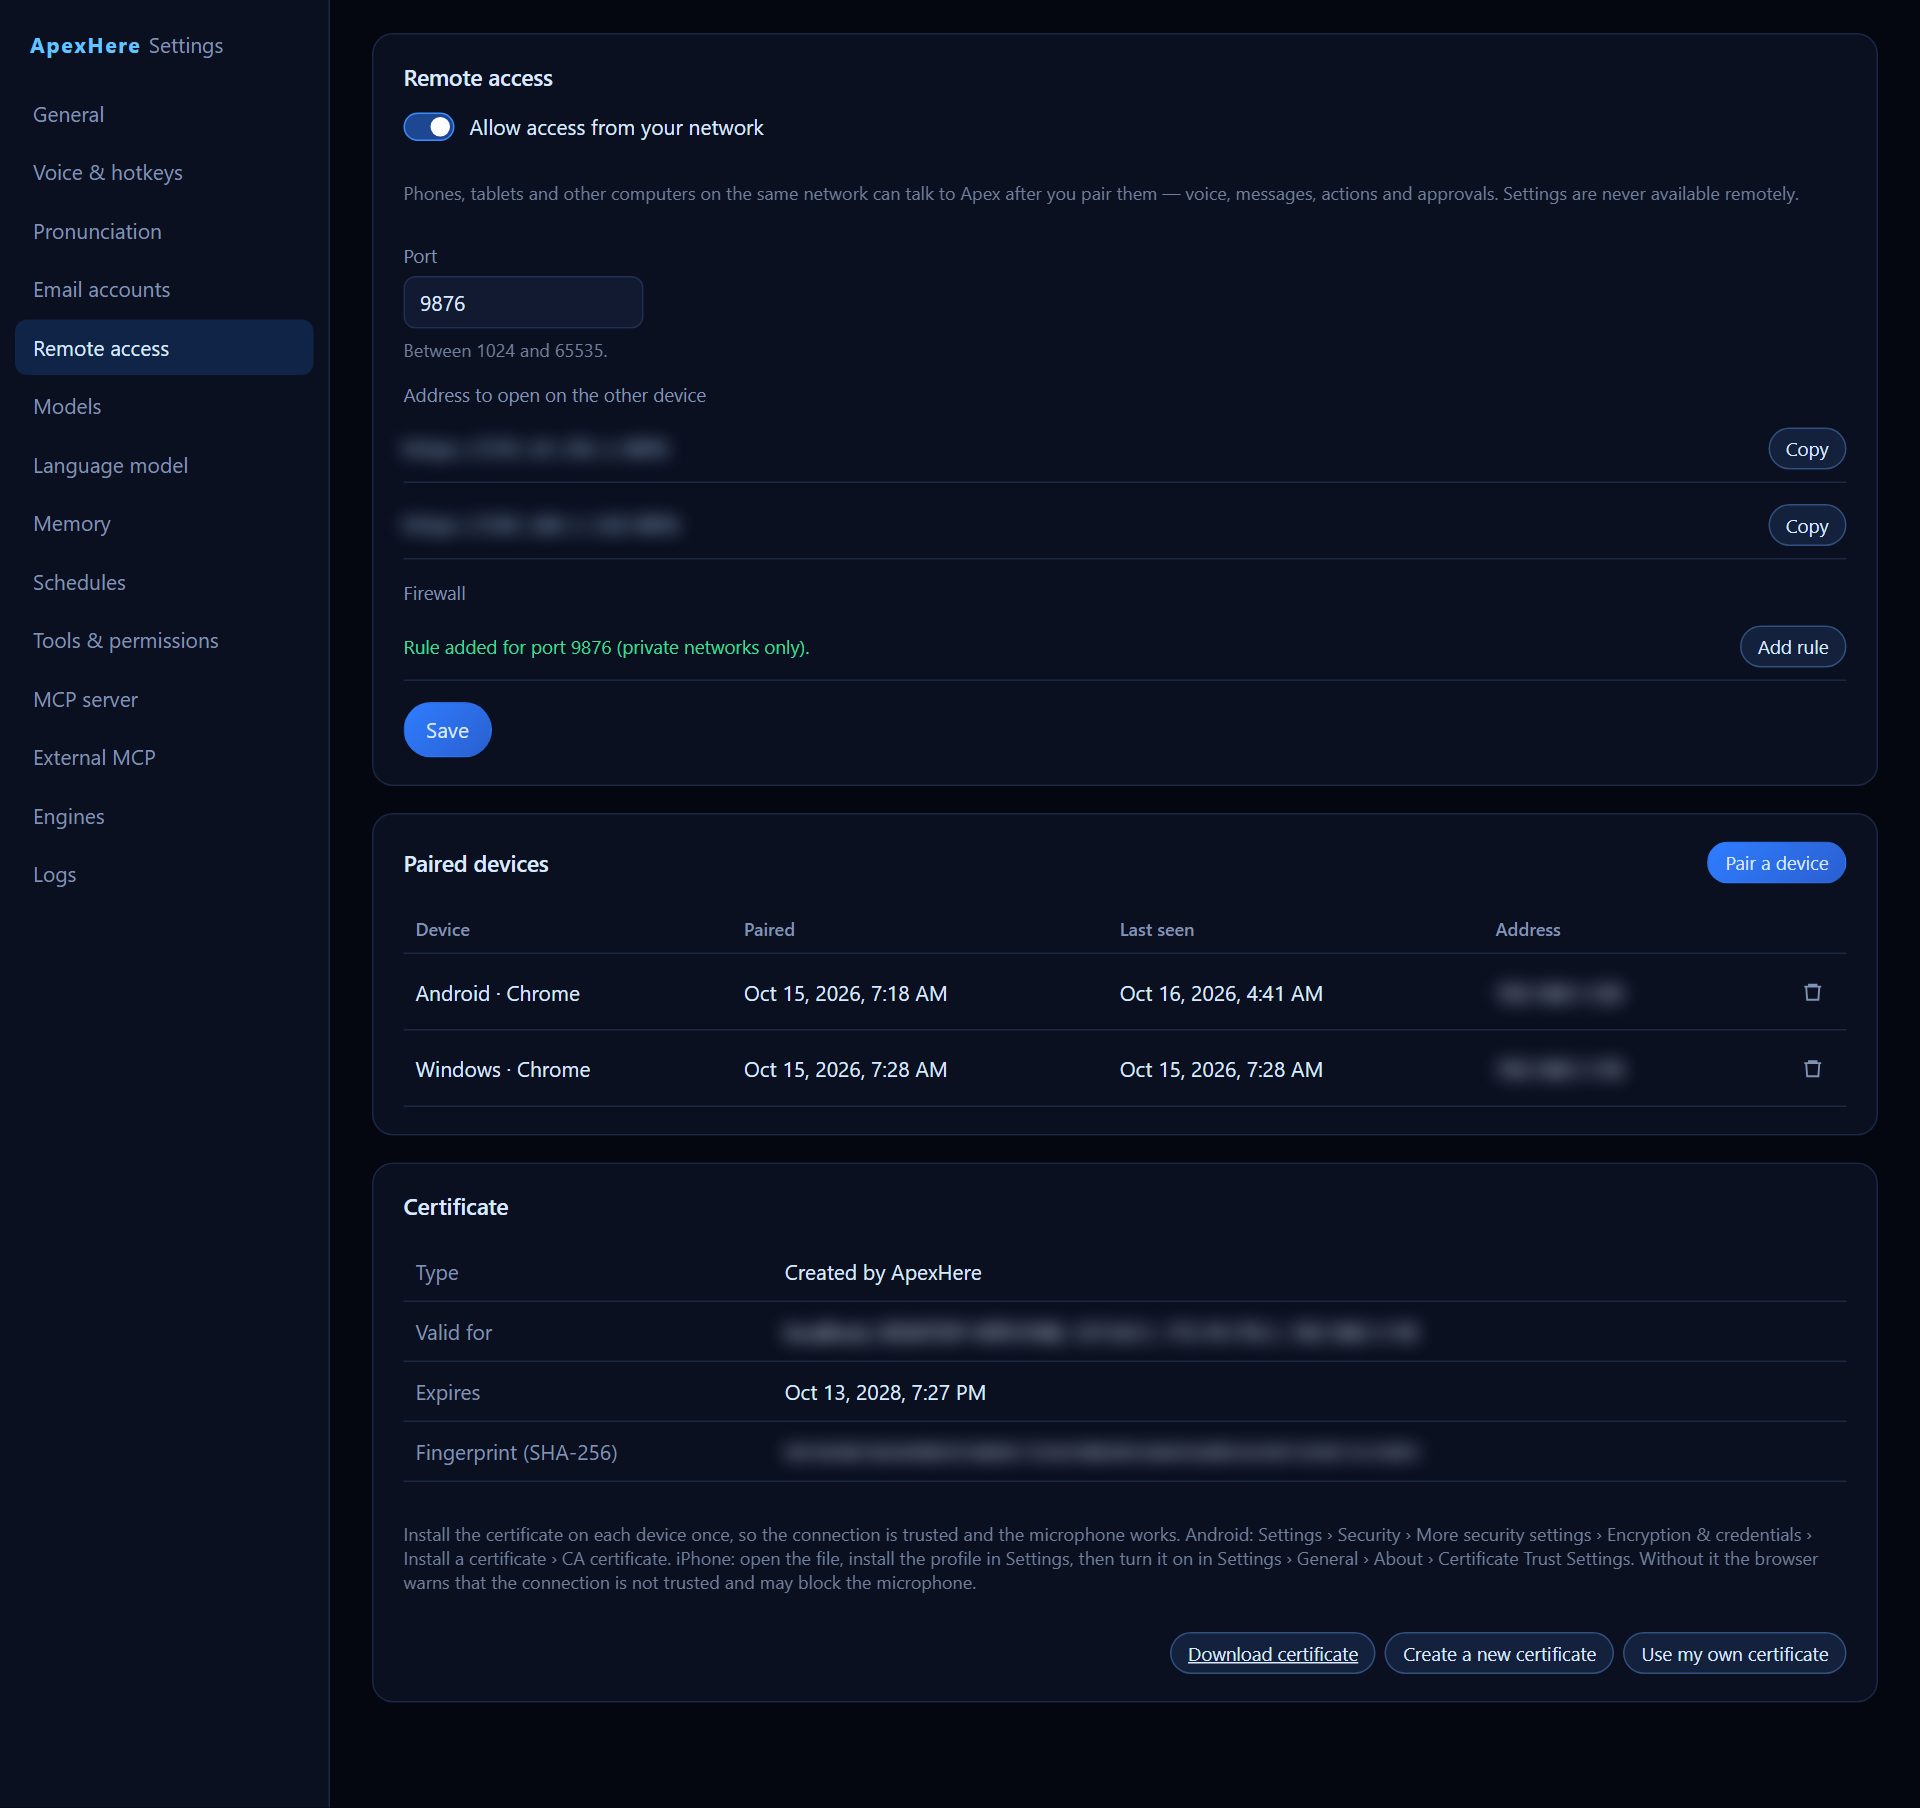
Task: Open Voice & hotkeys settings
Action: click(x=164, y=172)
